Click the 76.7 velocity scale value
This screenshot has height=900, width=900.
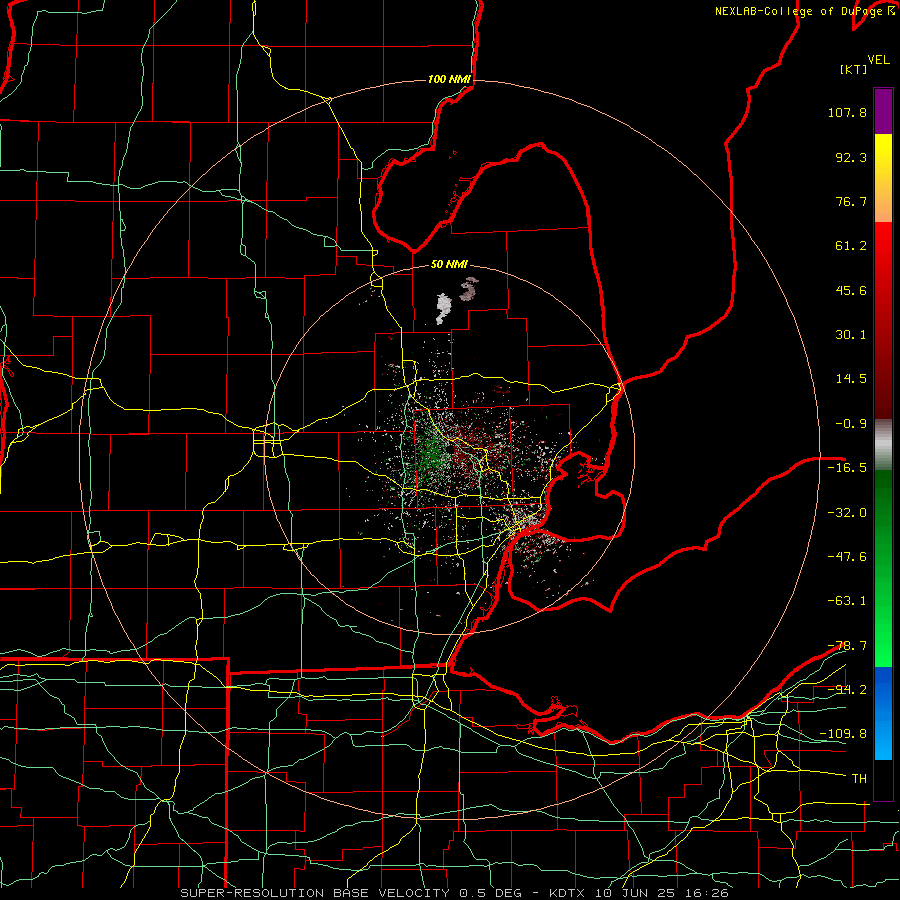click(851, 201)
